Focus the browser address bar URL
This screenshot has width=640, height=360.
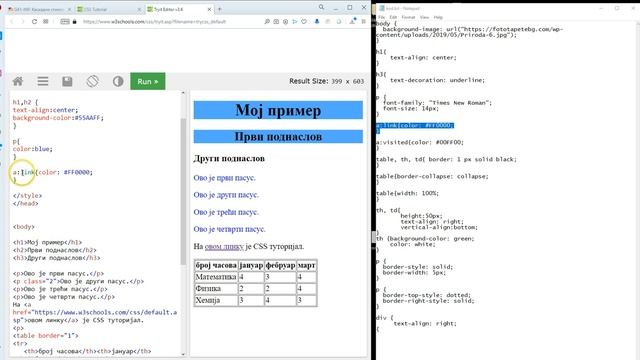coord(154,22)
